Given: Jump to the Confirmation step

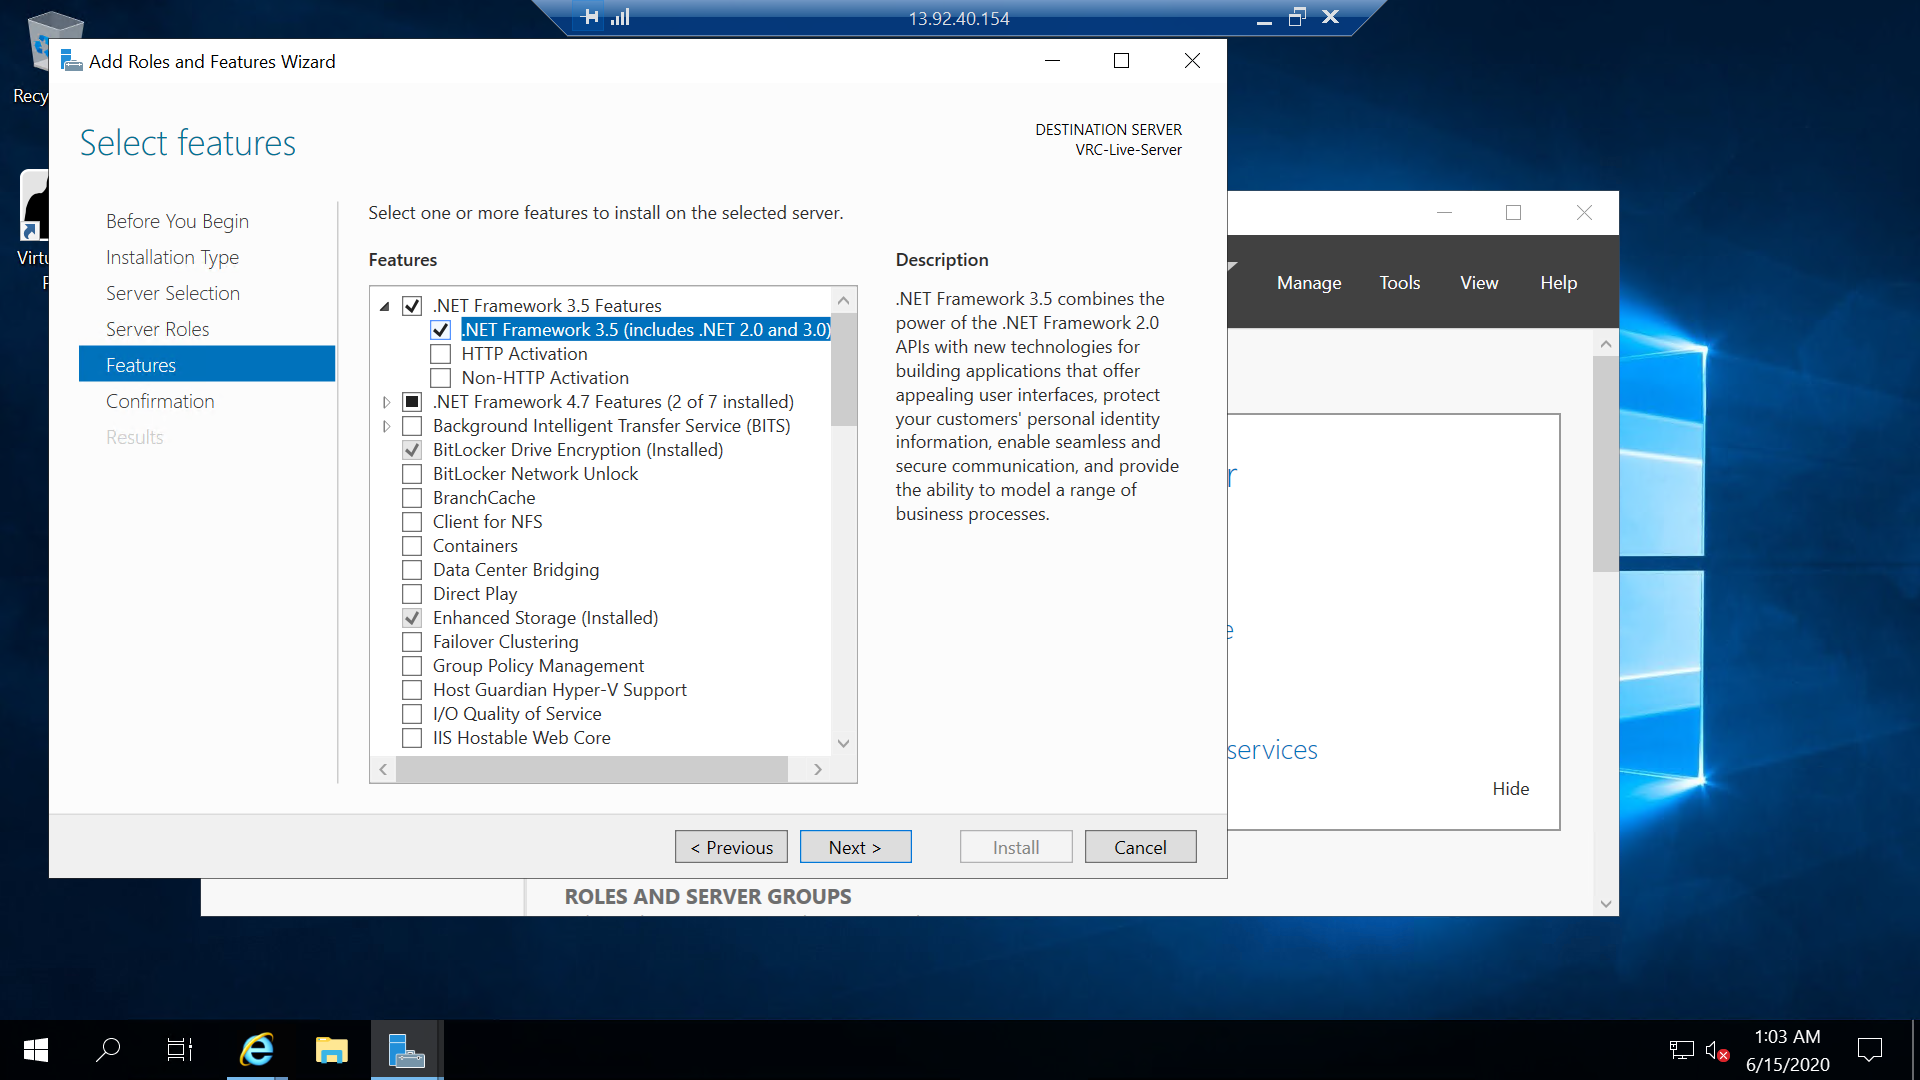Looking at the screenshot, I should coord(160,401).
